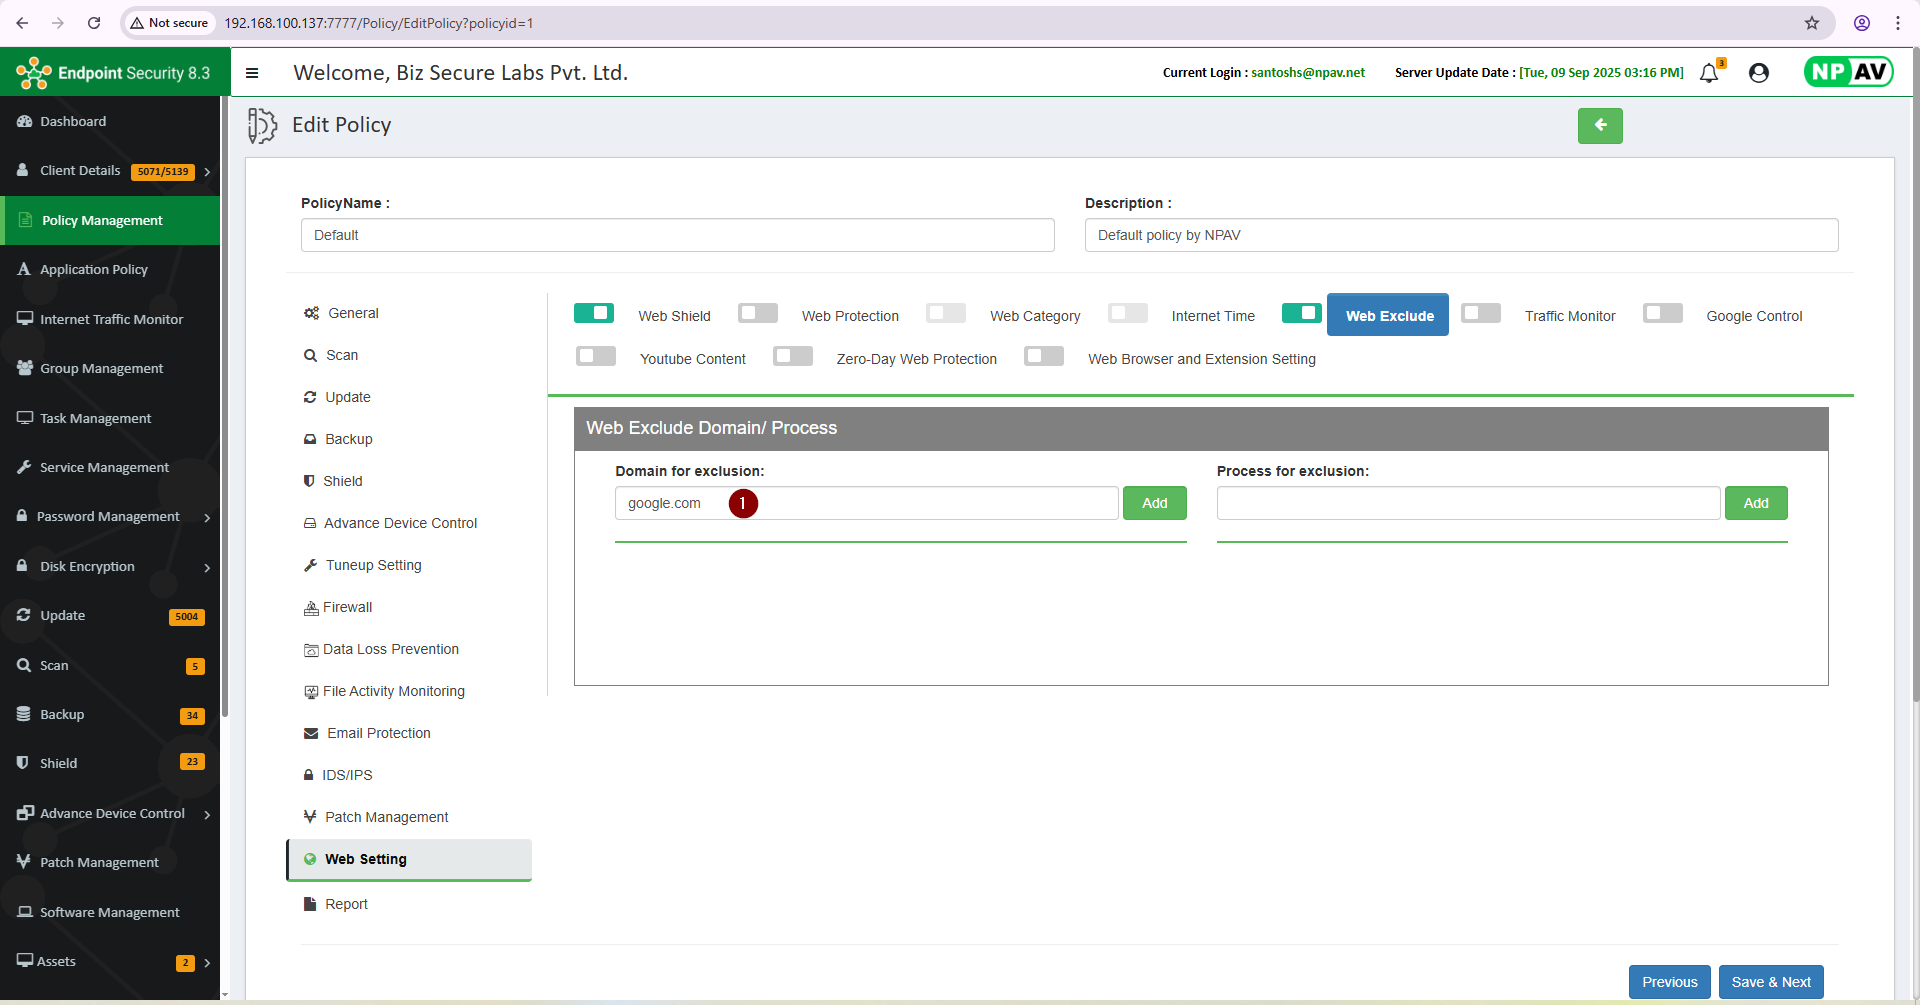Expand the Disk Encryption submenu arrow
Screen dimensions: 1920x1005
[207, 568]
